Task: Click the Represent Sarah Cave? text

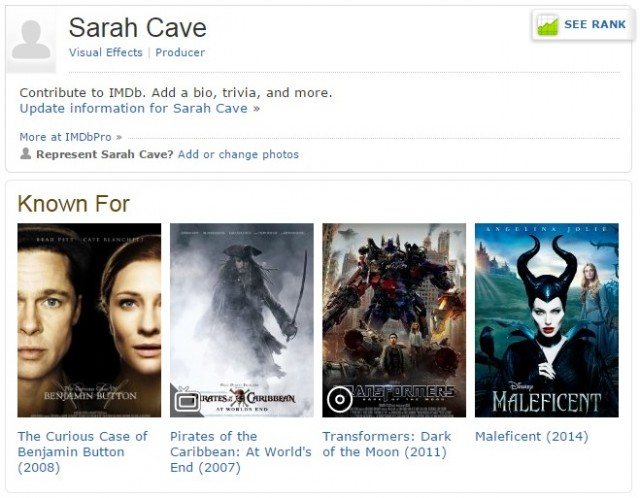Action: [105, 154]
